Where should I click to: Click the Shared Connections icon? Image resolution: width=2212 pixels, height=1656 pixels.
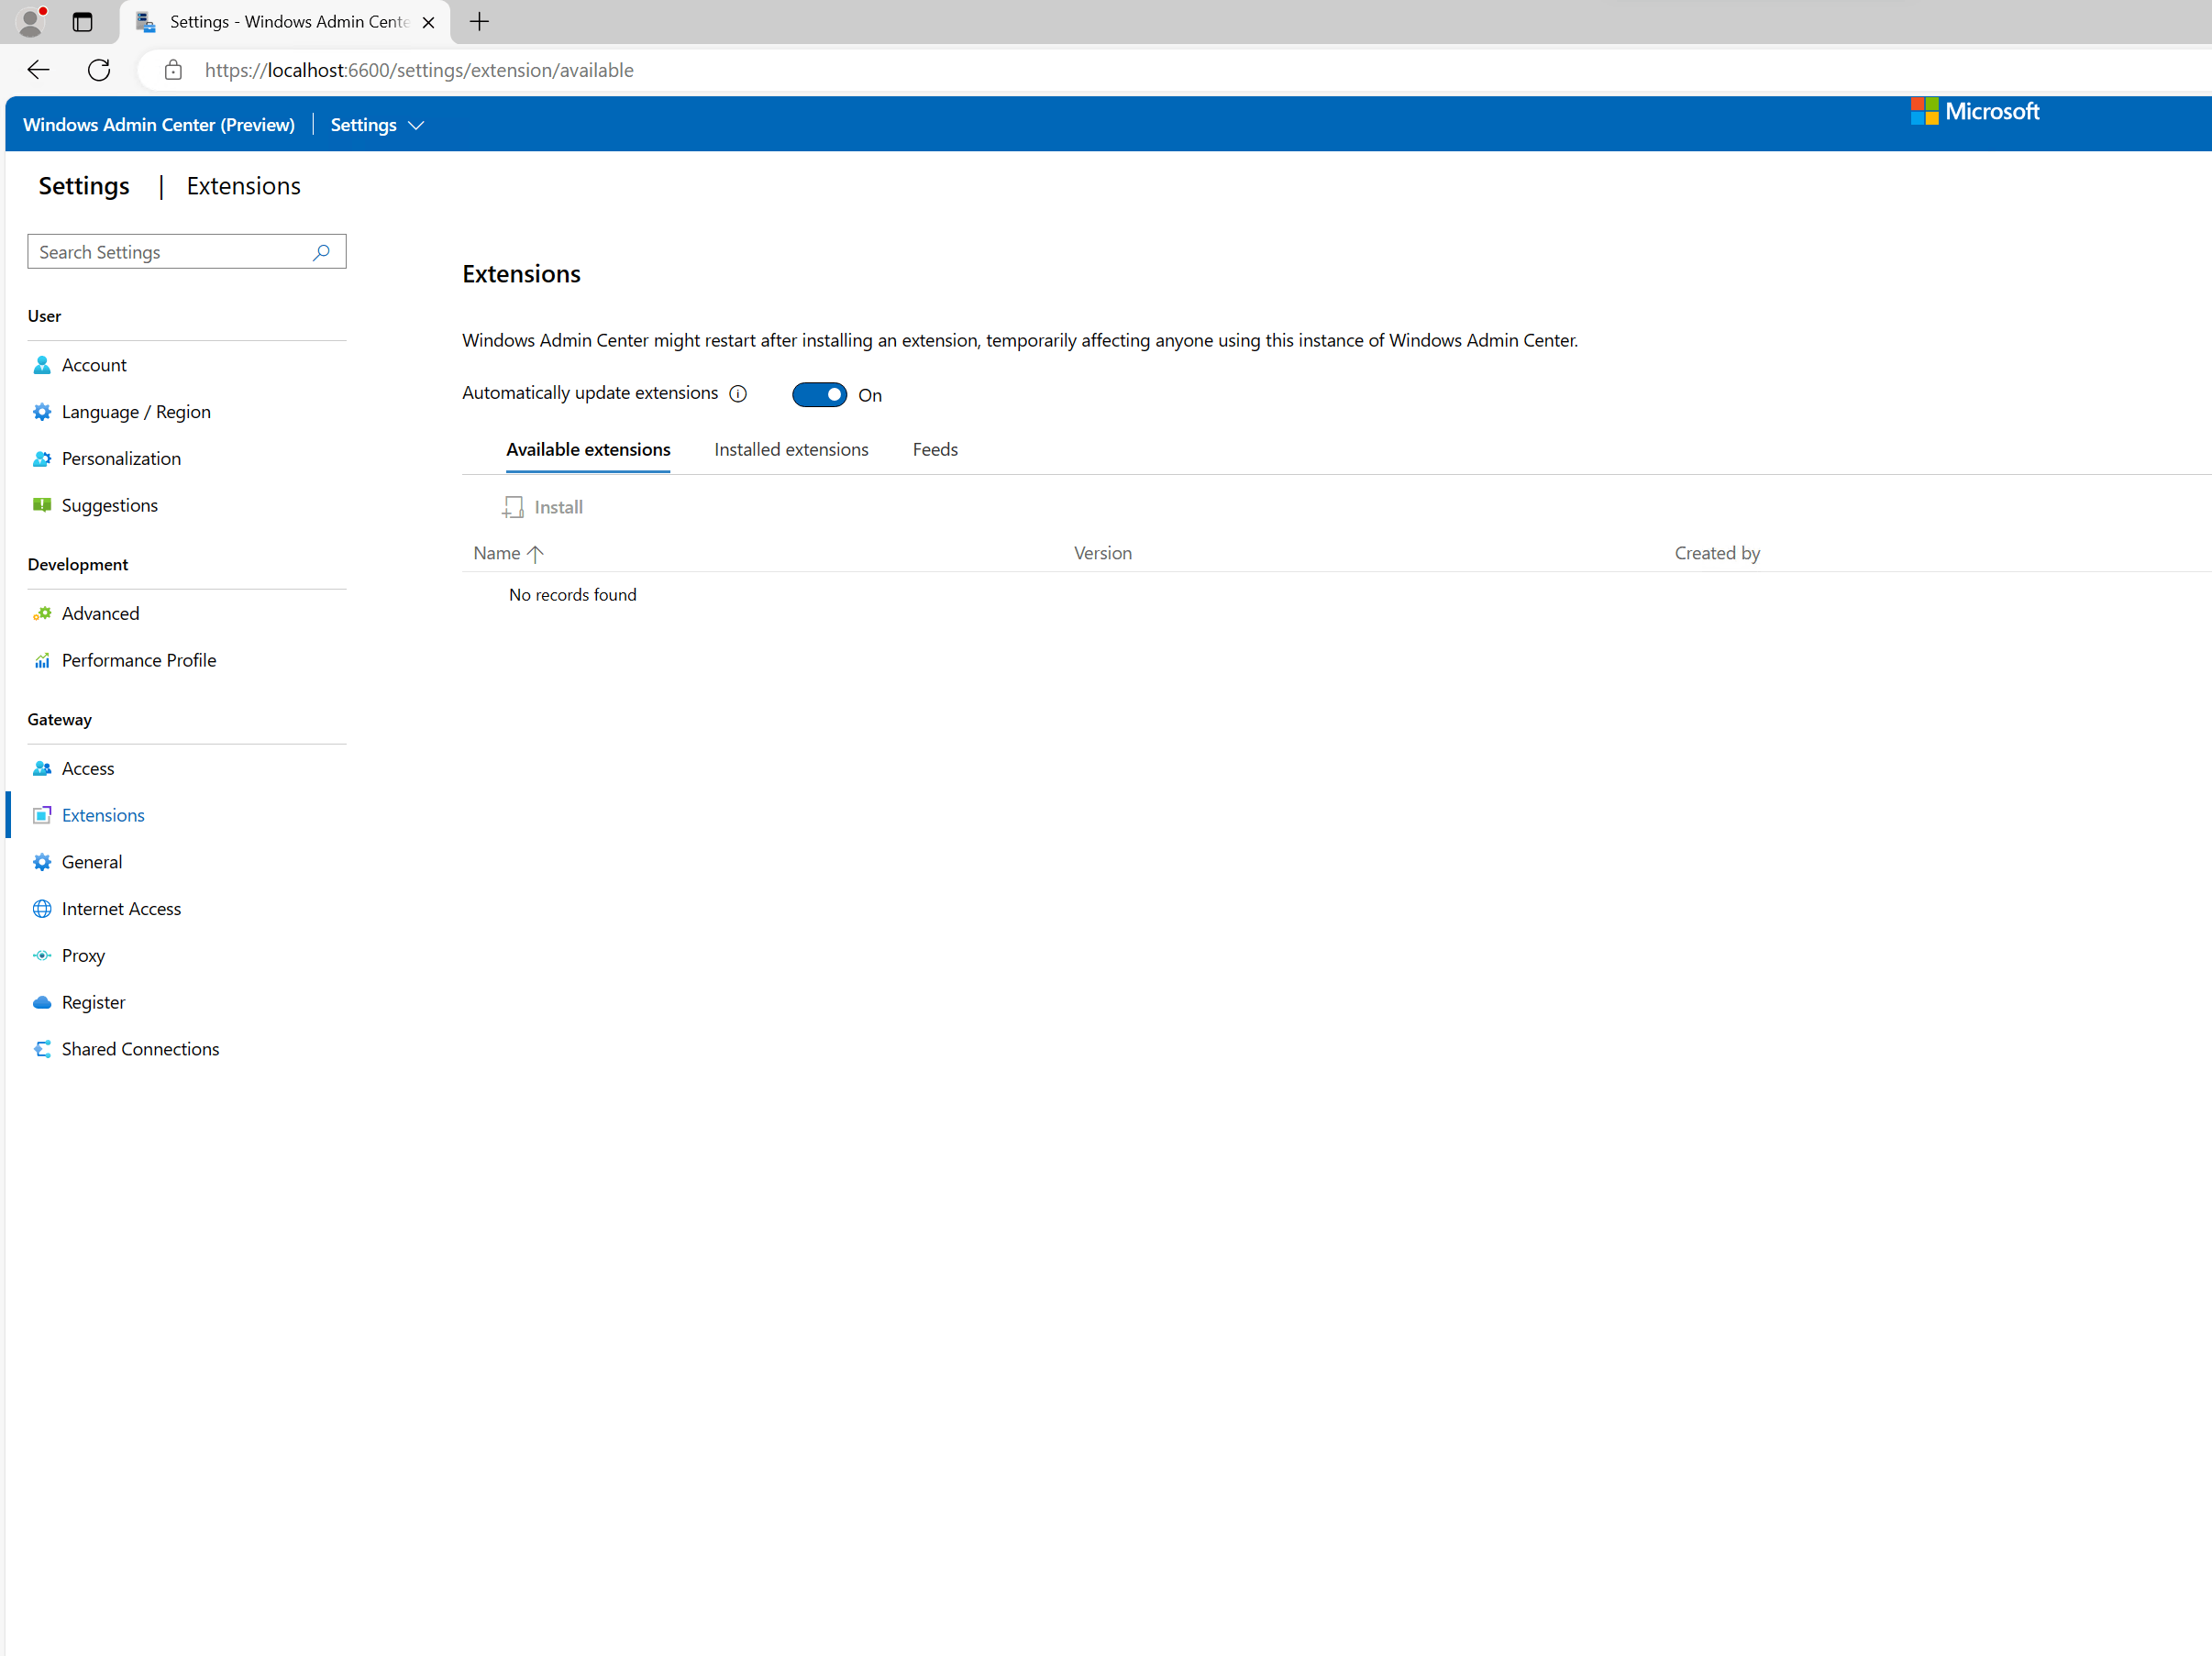coord(42,1049)
